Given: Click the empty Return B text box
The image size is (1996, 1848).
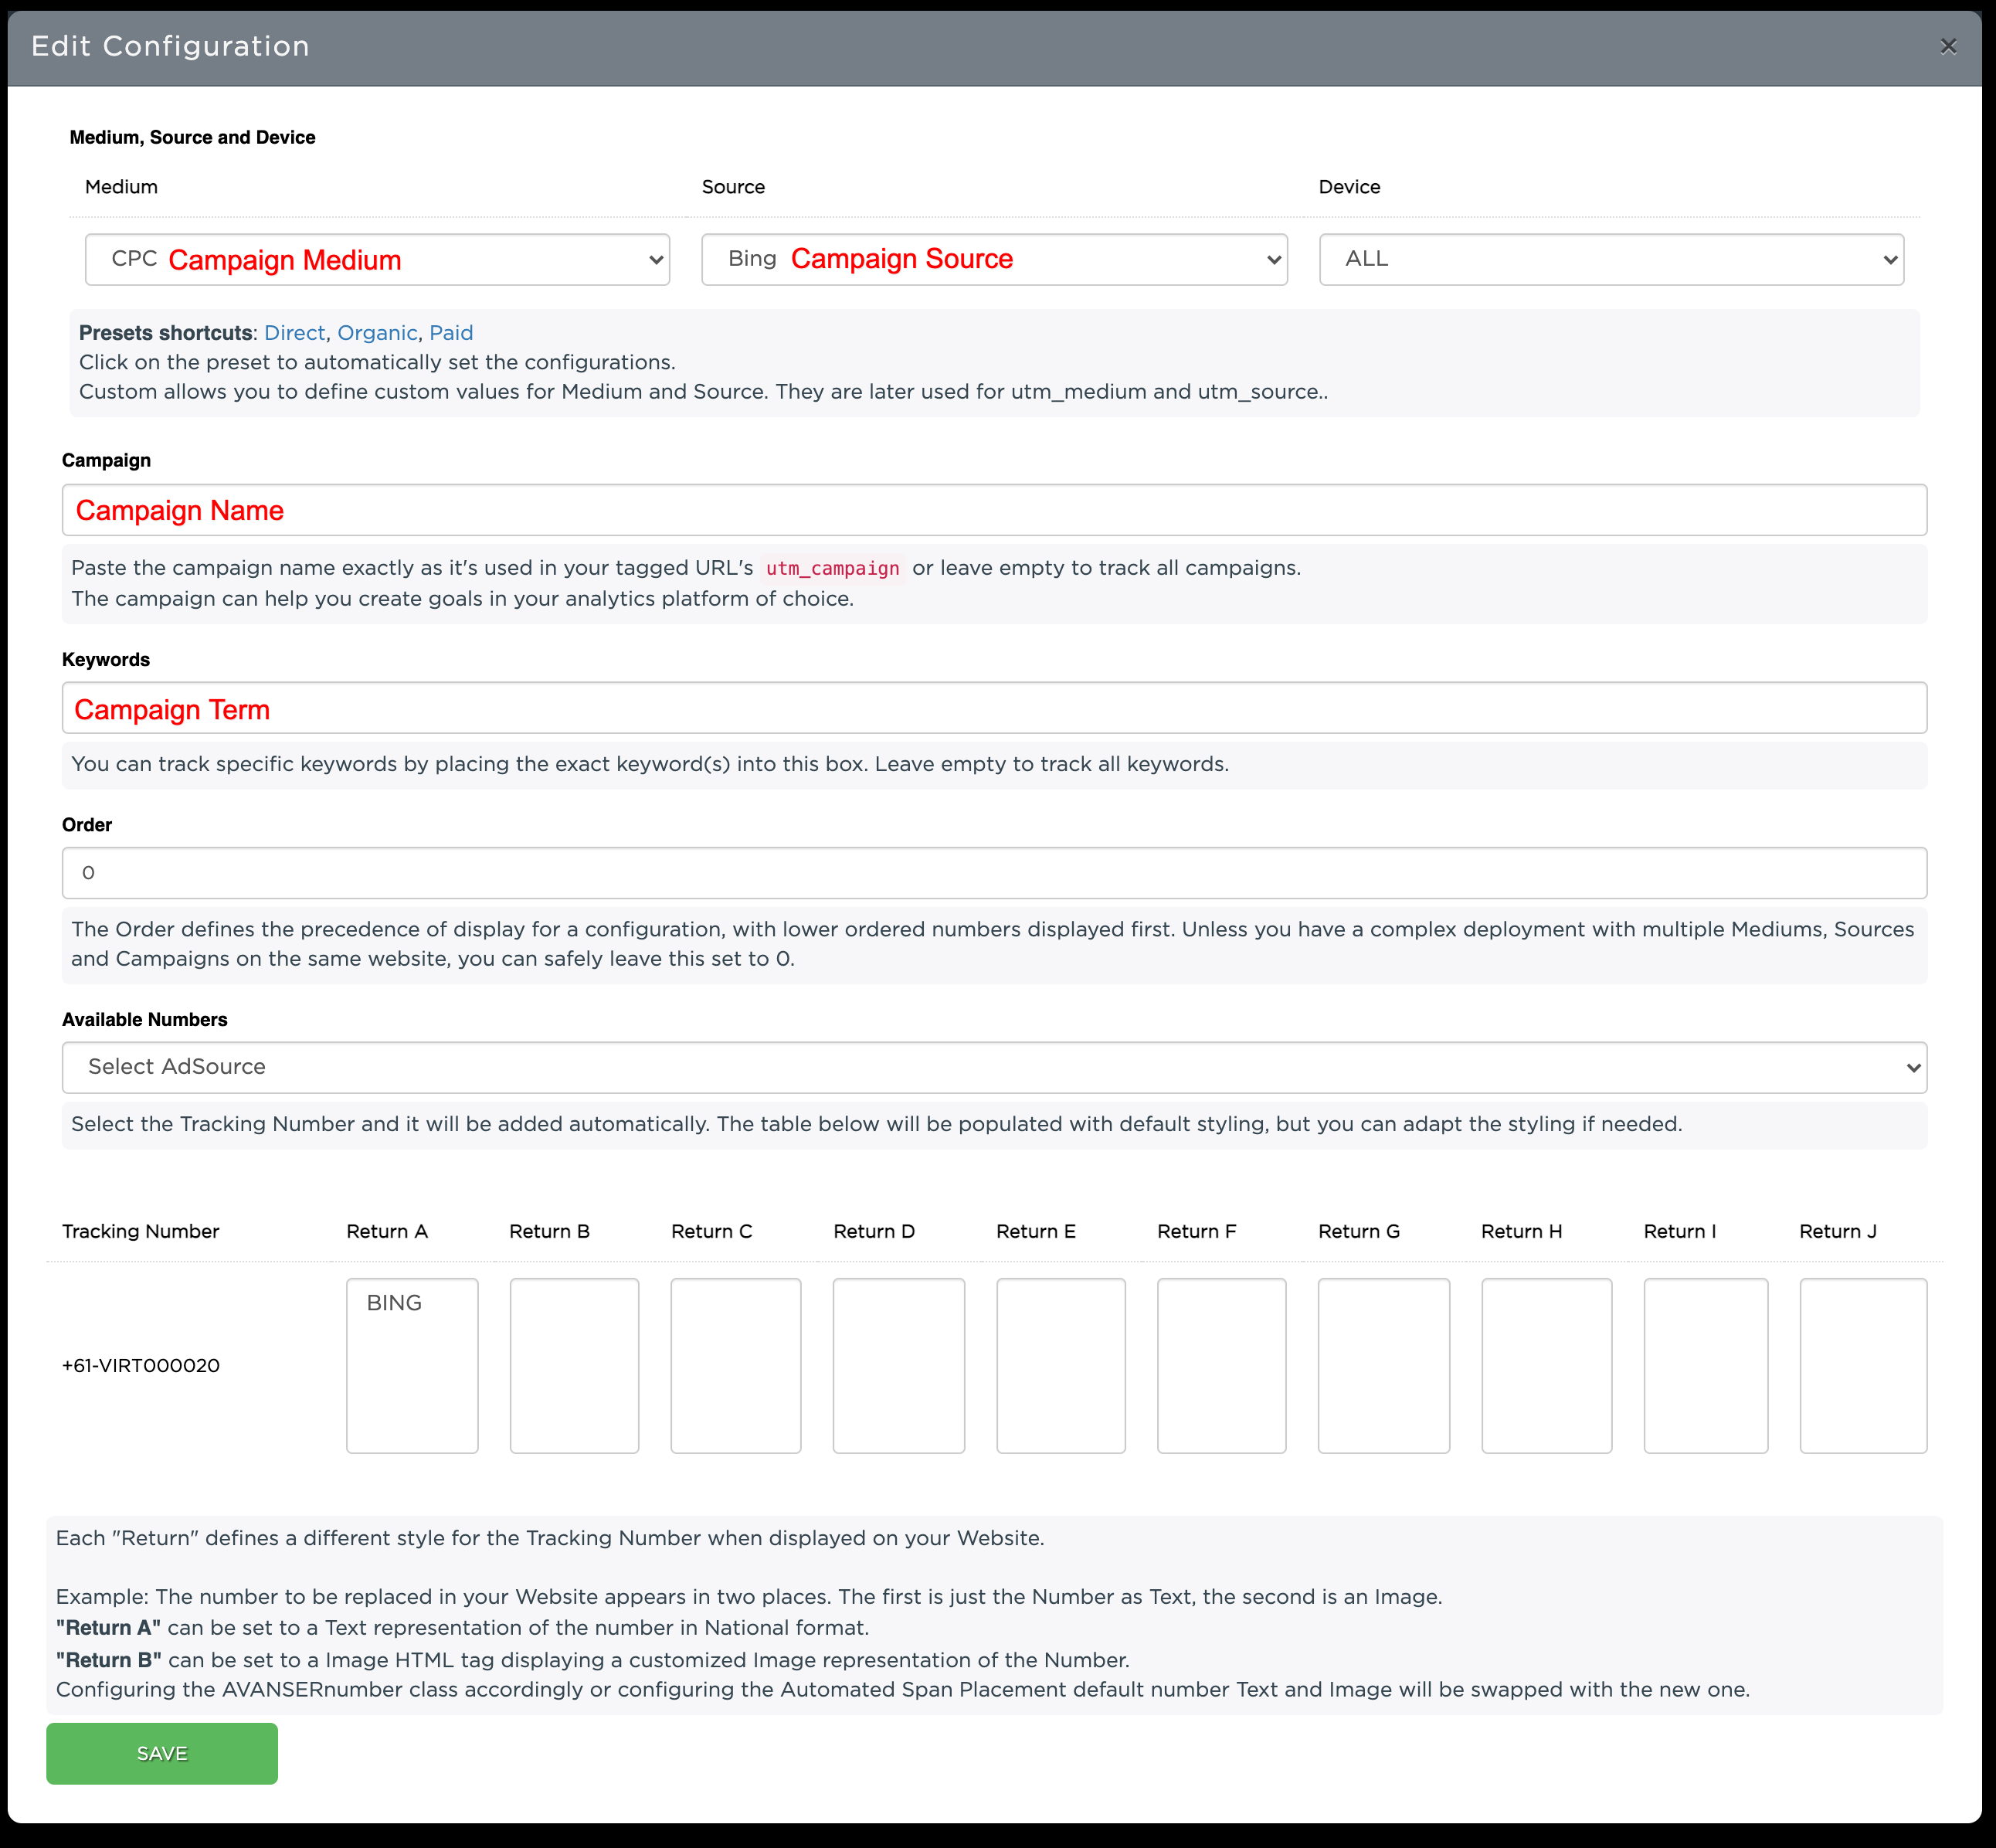Looking at the screenshot, I should coord(574,1365).
